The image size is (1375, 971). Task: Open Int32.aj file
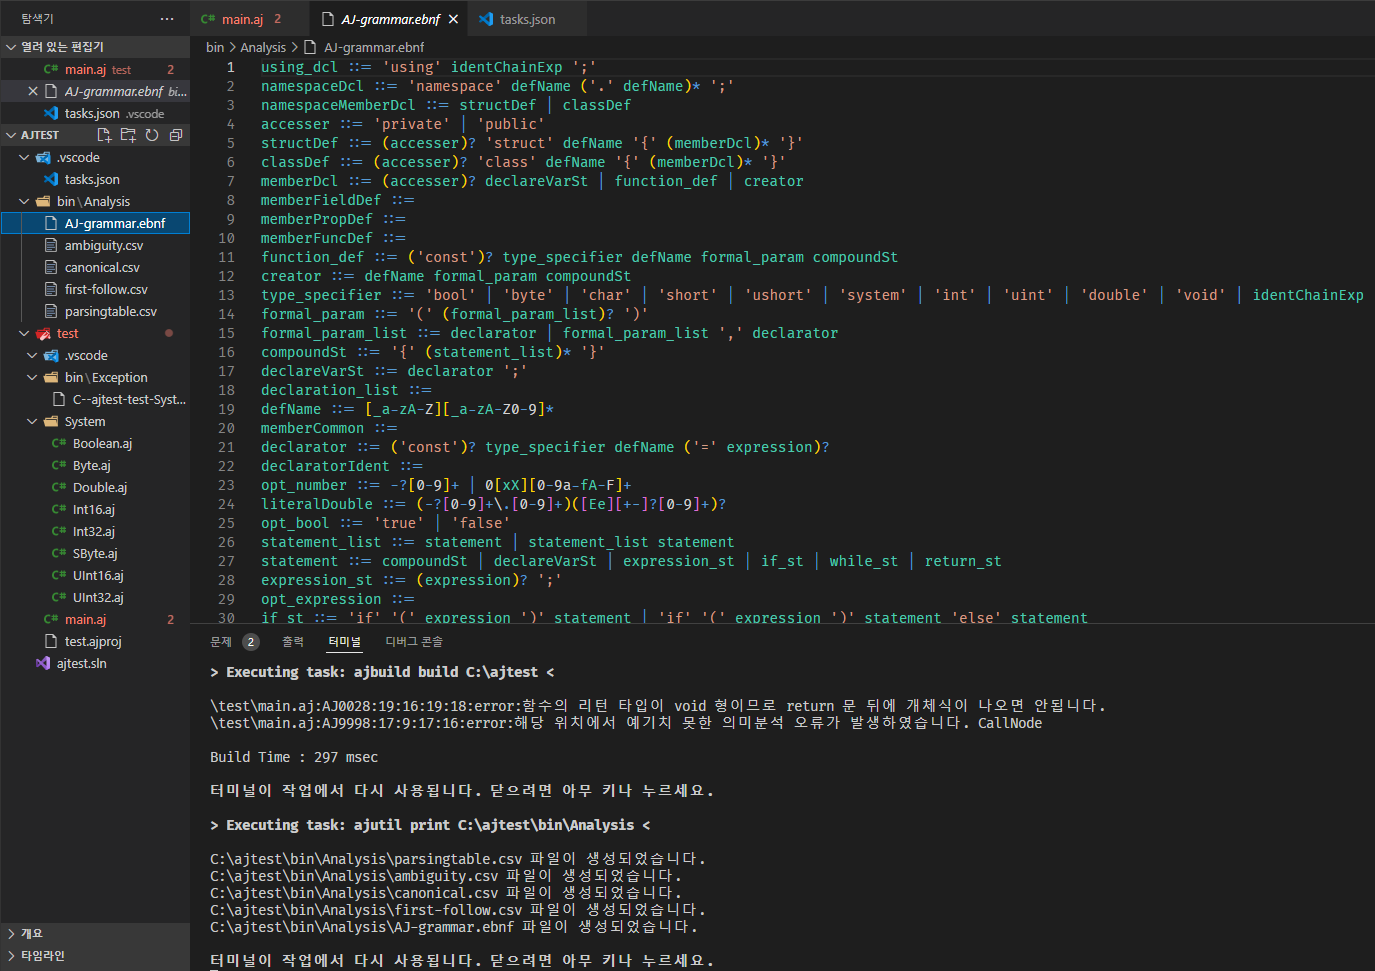coord(95,531)
